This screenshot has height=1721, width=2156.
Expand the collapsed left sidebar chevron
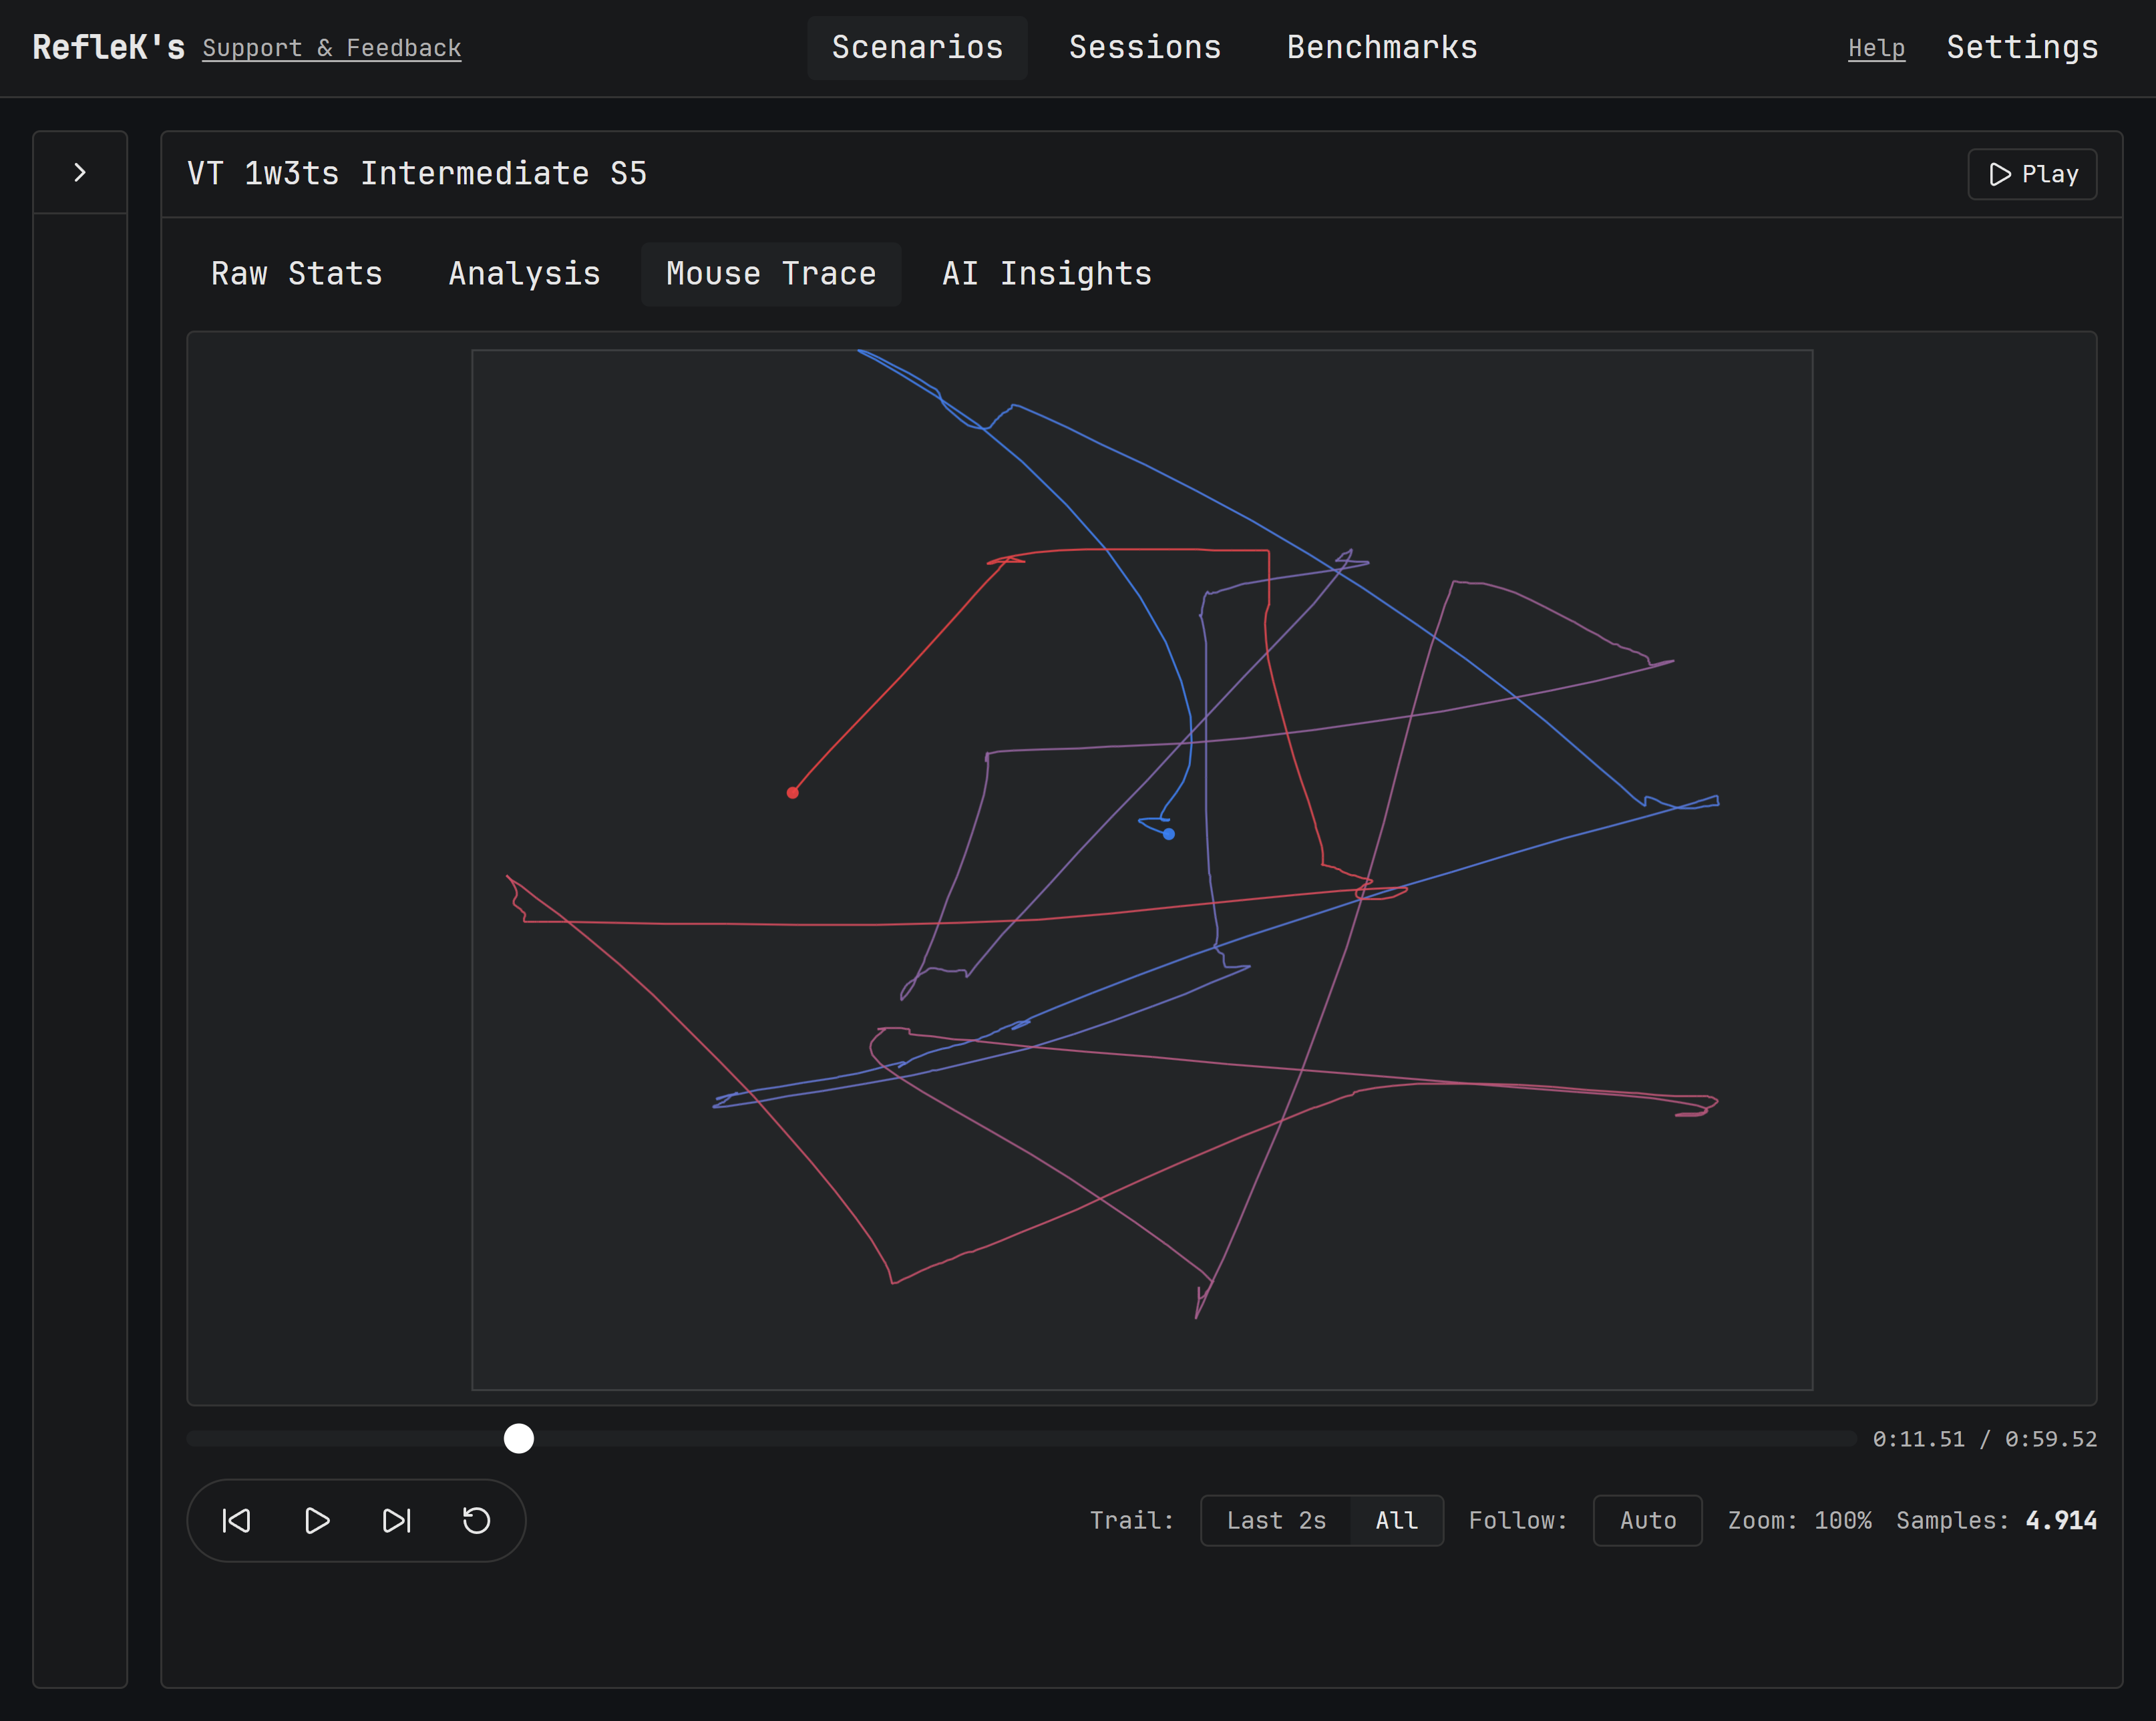[x=80, y=173]
